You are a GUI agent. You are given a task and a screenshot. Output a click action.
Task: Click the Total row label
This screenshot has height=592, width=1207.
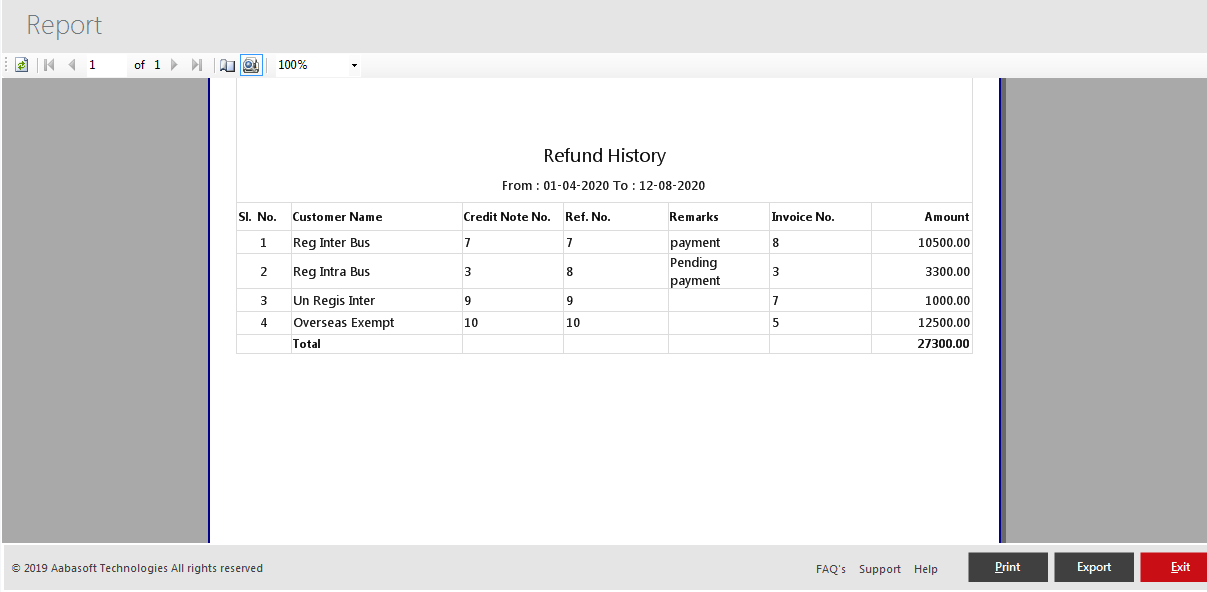point(307,344)
